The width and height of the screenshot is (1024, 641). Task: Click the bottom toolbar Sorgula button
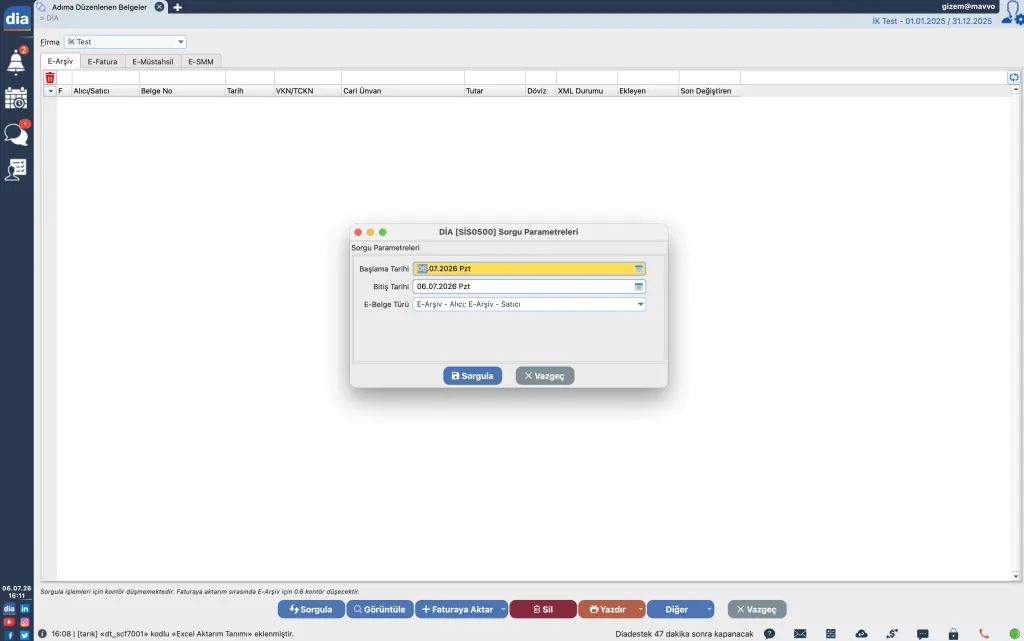pyautogui.click(x=311, y=609)
